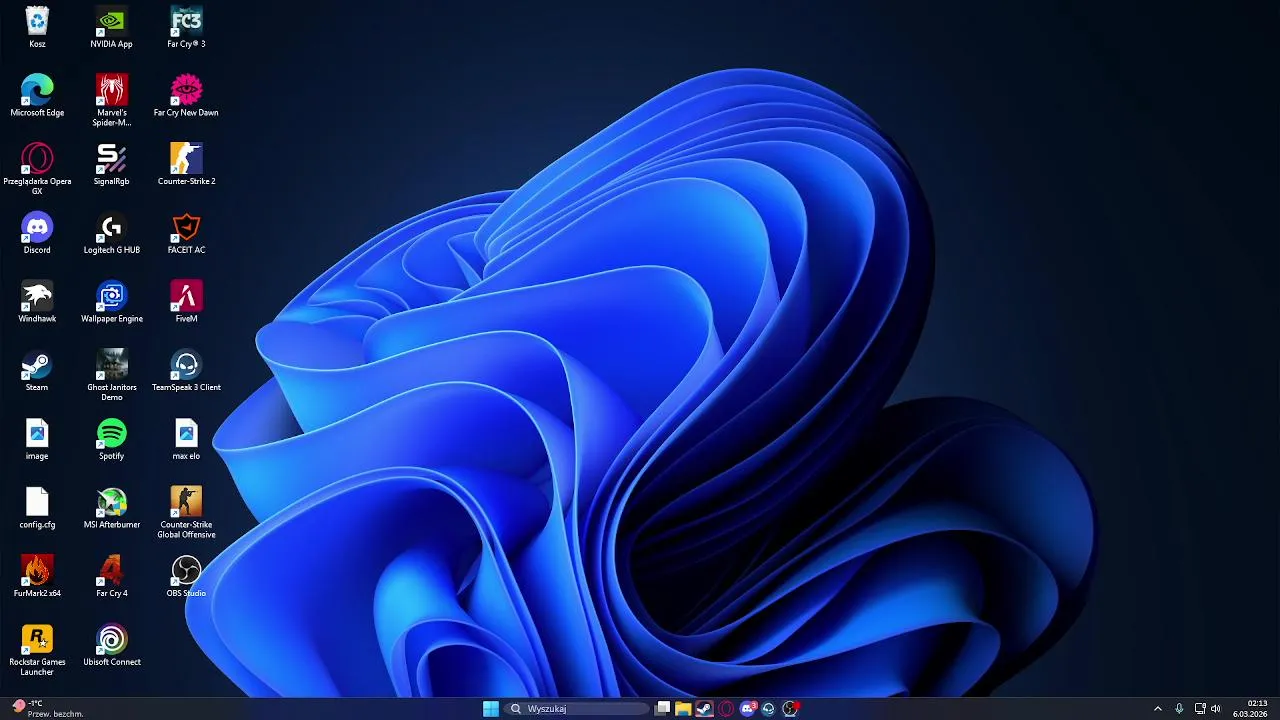1280x720 pixels.
Task: Click the Wyszukaj taskbar search box
Action: pyautogui.click(x=577, y=709)
